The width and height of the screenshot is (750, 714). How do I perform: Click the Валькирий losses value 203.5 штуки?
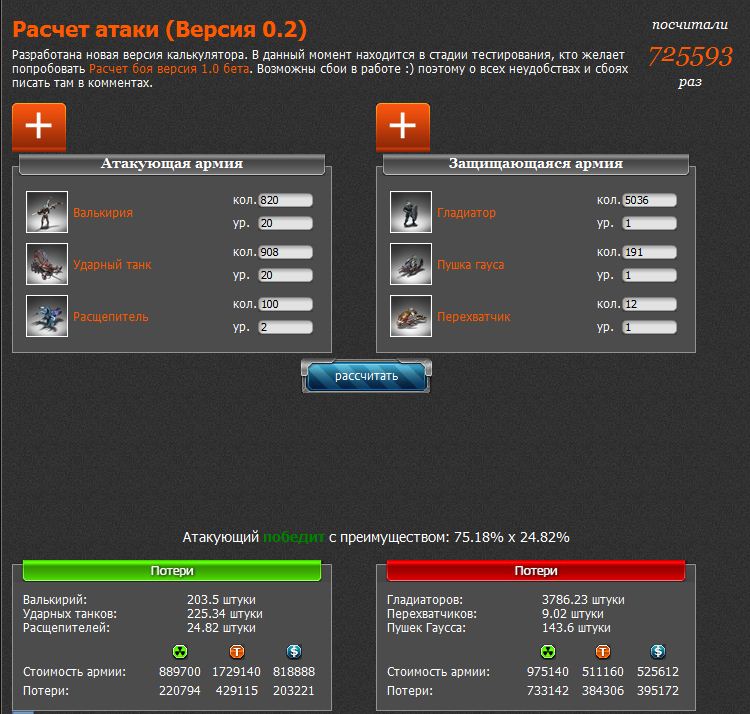coord(221,600)
